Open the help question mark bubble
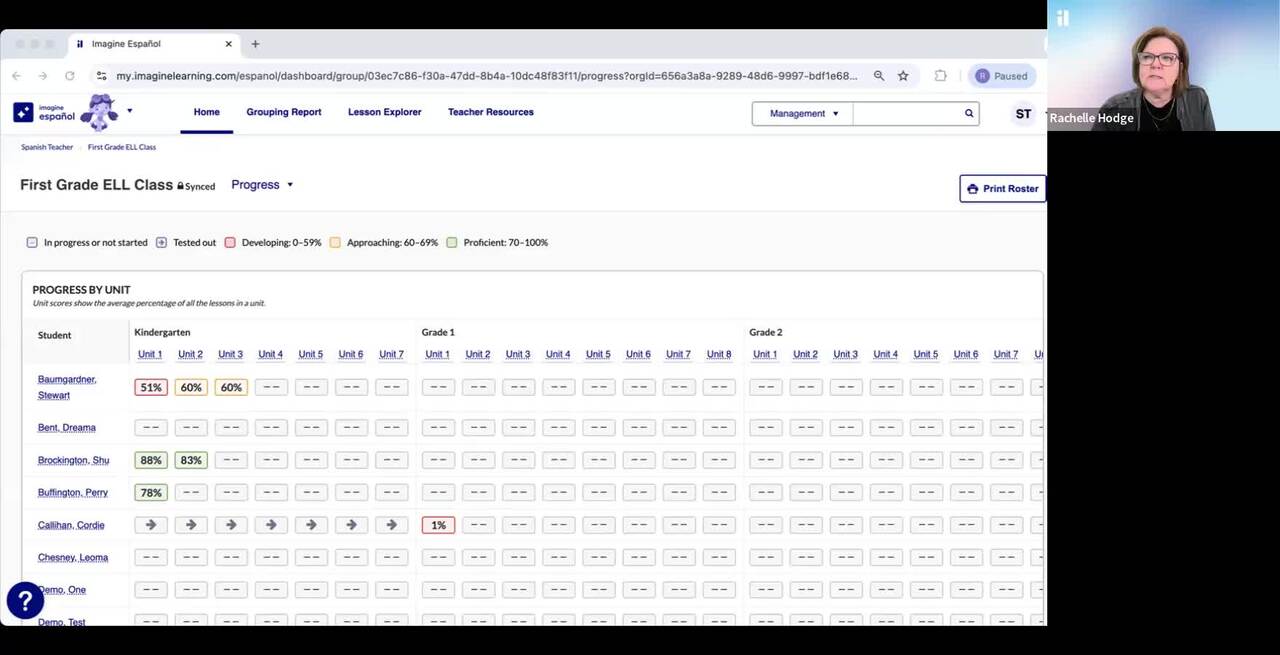 tap(25, 600)
